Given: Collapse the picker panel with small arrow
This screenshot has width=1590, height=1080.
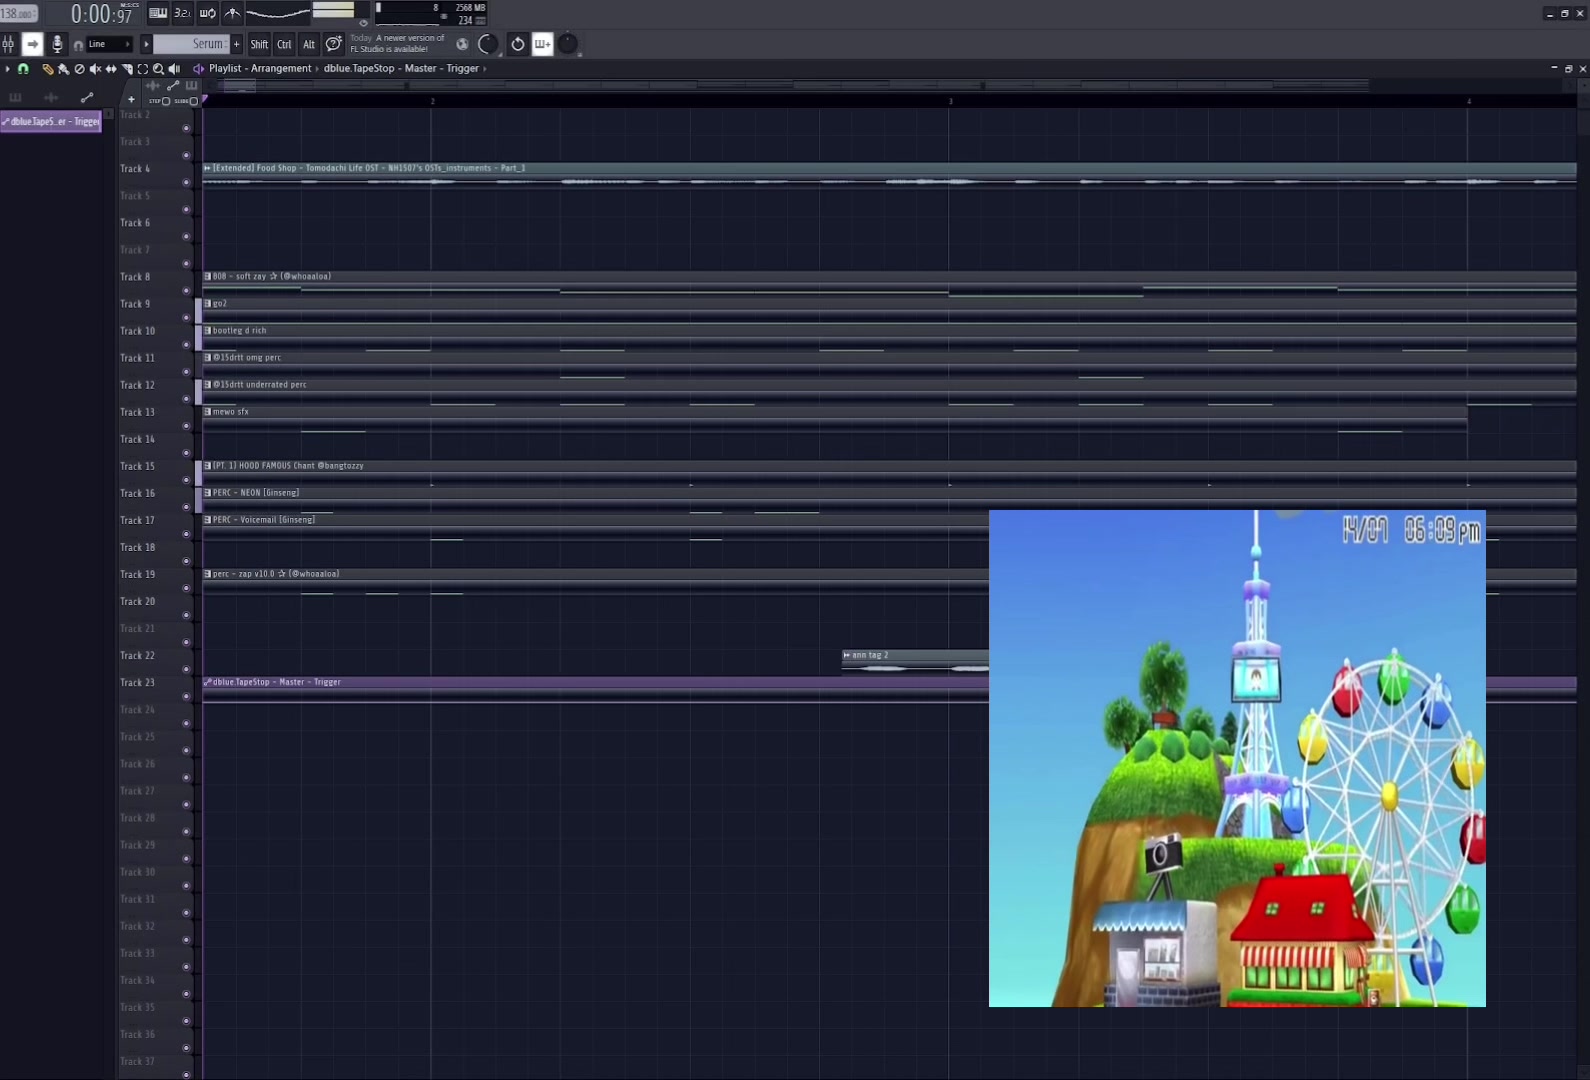Looking at the screenshot, I should [x=109, y=114].
